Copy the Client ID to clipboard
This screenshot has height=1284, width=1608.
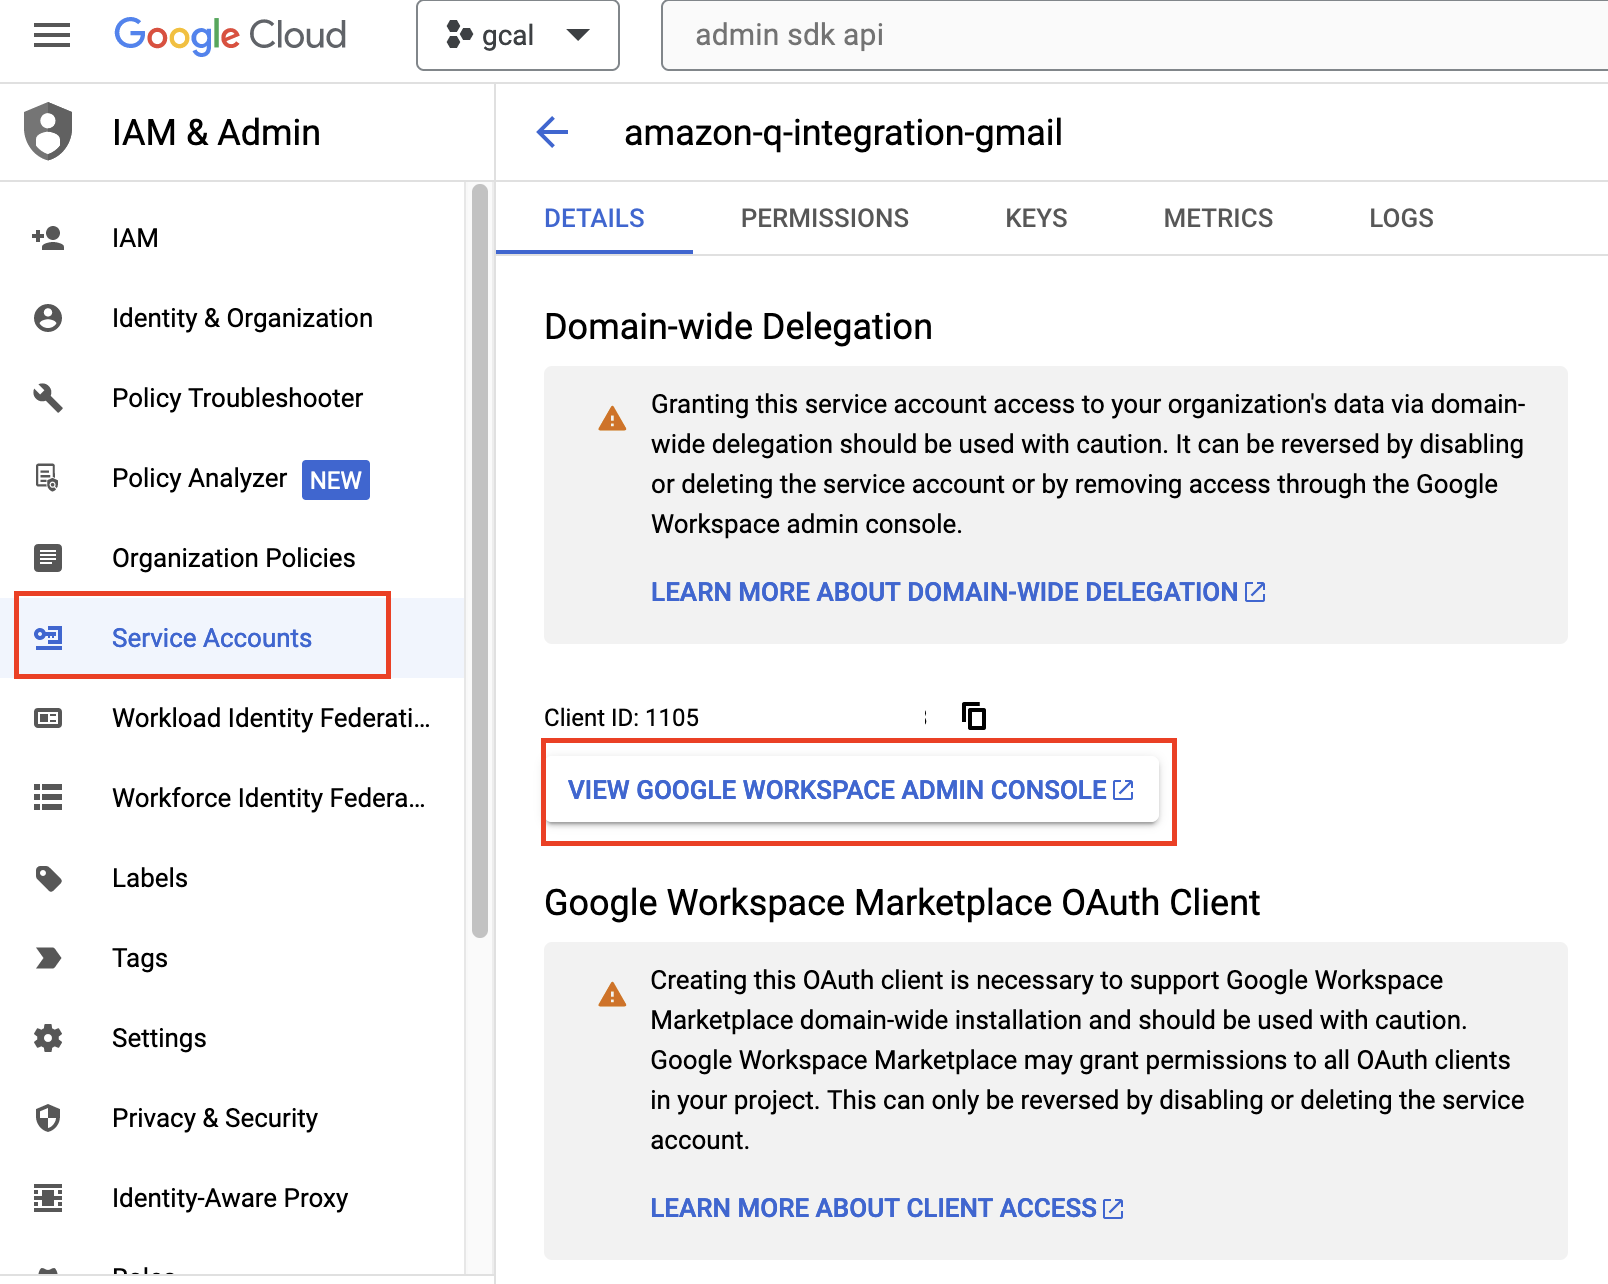coord(973,716)
